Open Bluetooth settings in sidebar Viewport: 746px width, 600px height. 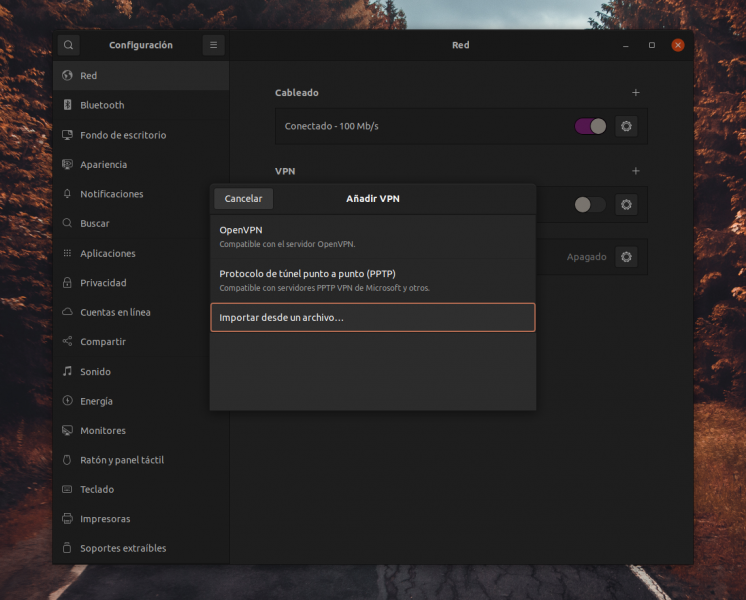[x=102, y=105]
